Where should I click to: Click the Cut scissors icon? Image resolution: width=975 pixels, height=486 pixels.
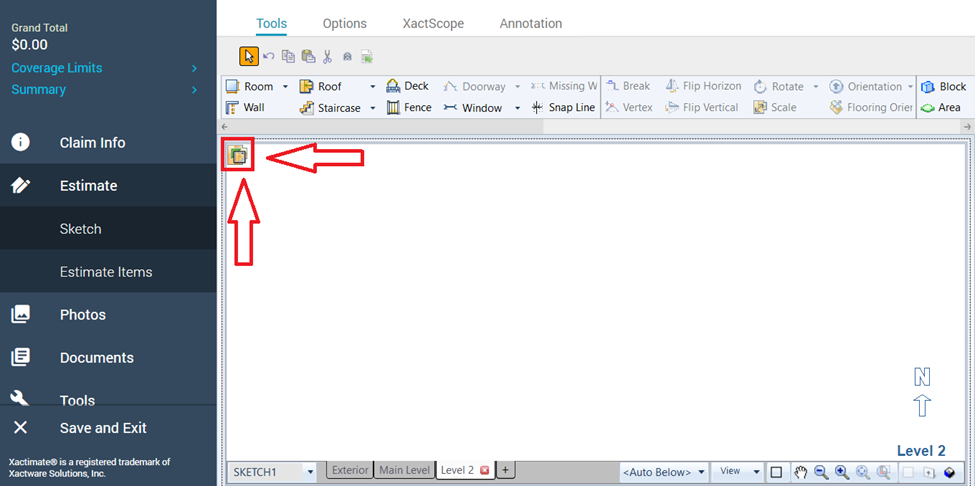pyautogui.click(x=328, y=57)
